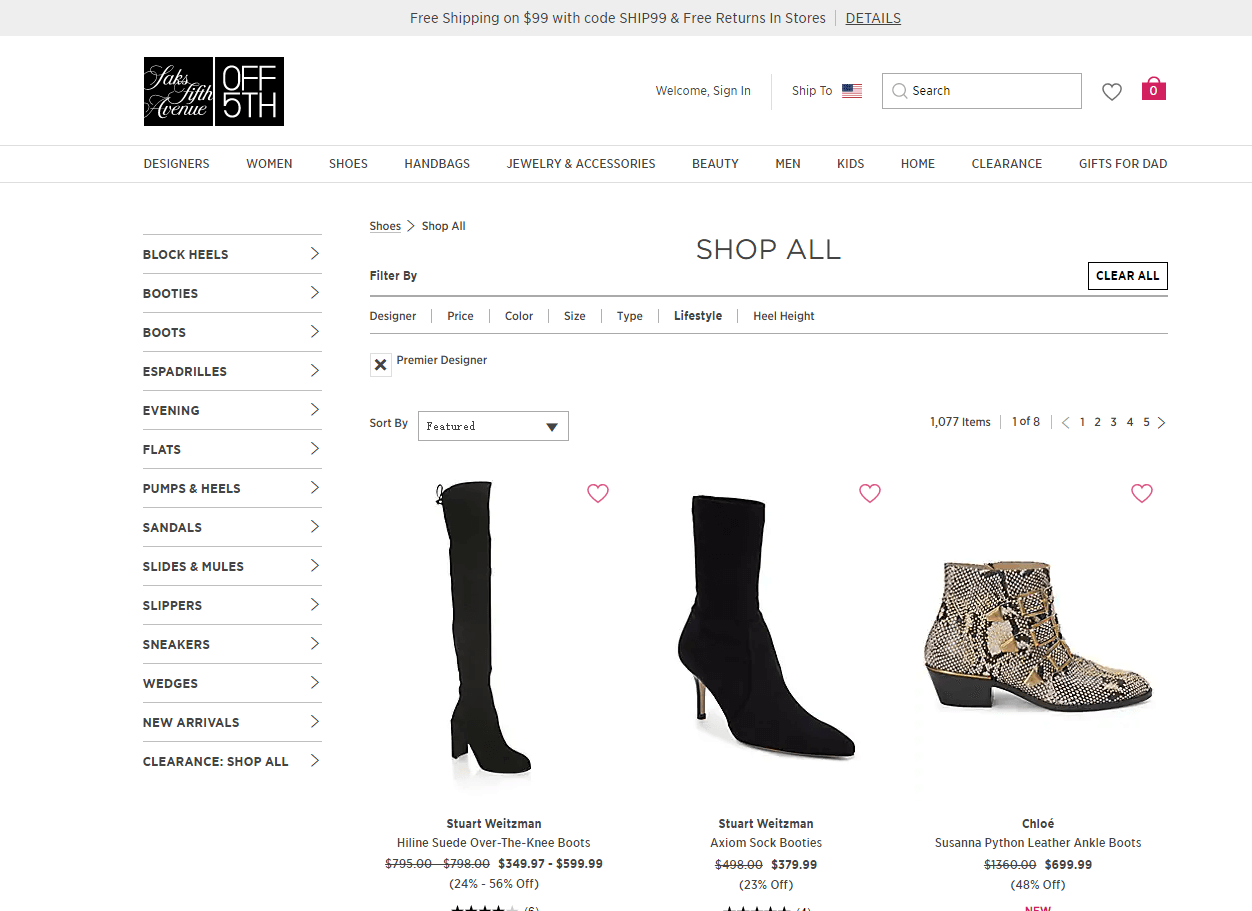
Task: Expand the Type filter
Action: pyautogui.click(x=630, y=316)
